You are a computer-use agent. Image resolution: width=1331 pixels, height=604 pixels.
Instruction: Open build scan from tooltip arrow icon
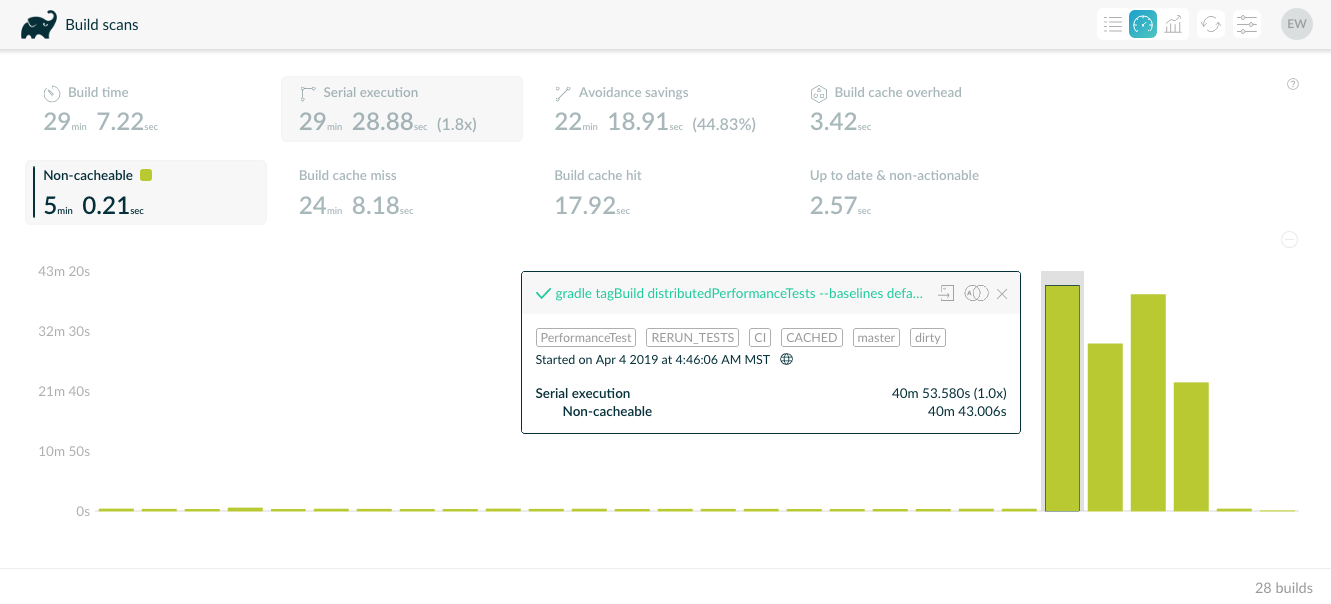pyautogui.click(x=946, y=293)
